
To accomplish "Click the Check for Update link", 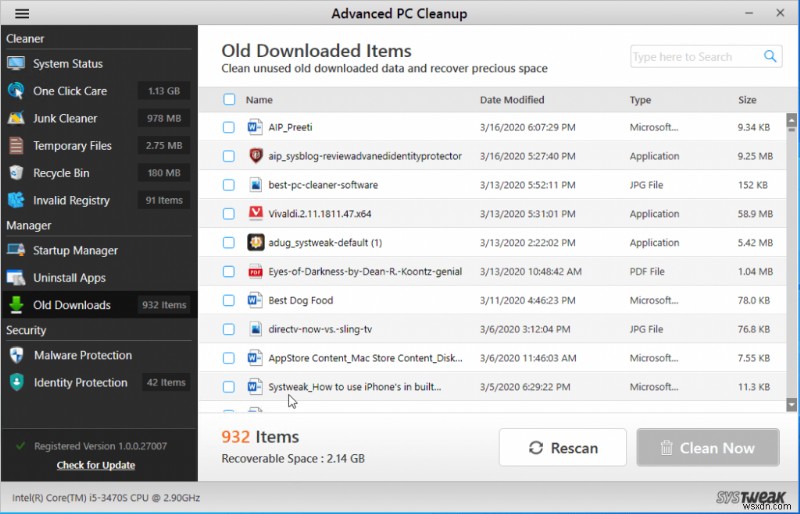I will 96,465.
